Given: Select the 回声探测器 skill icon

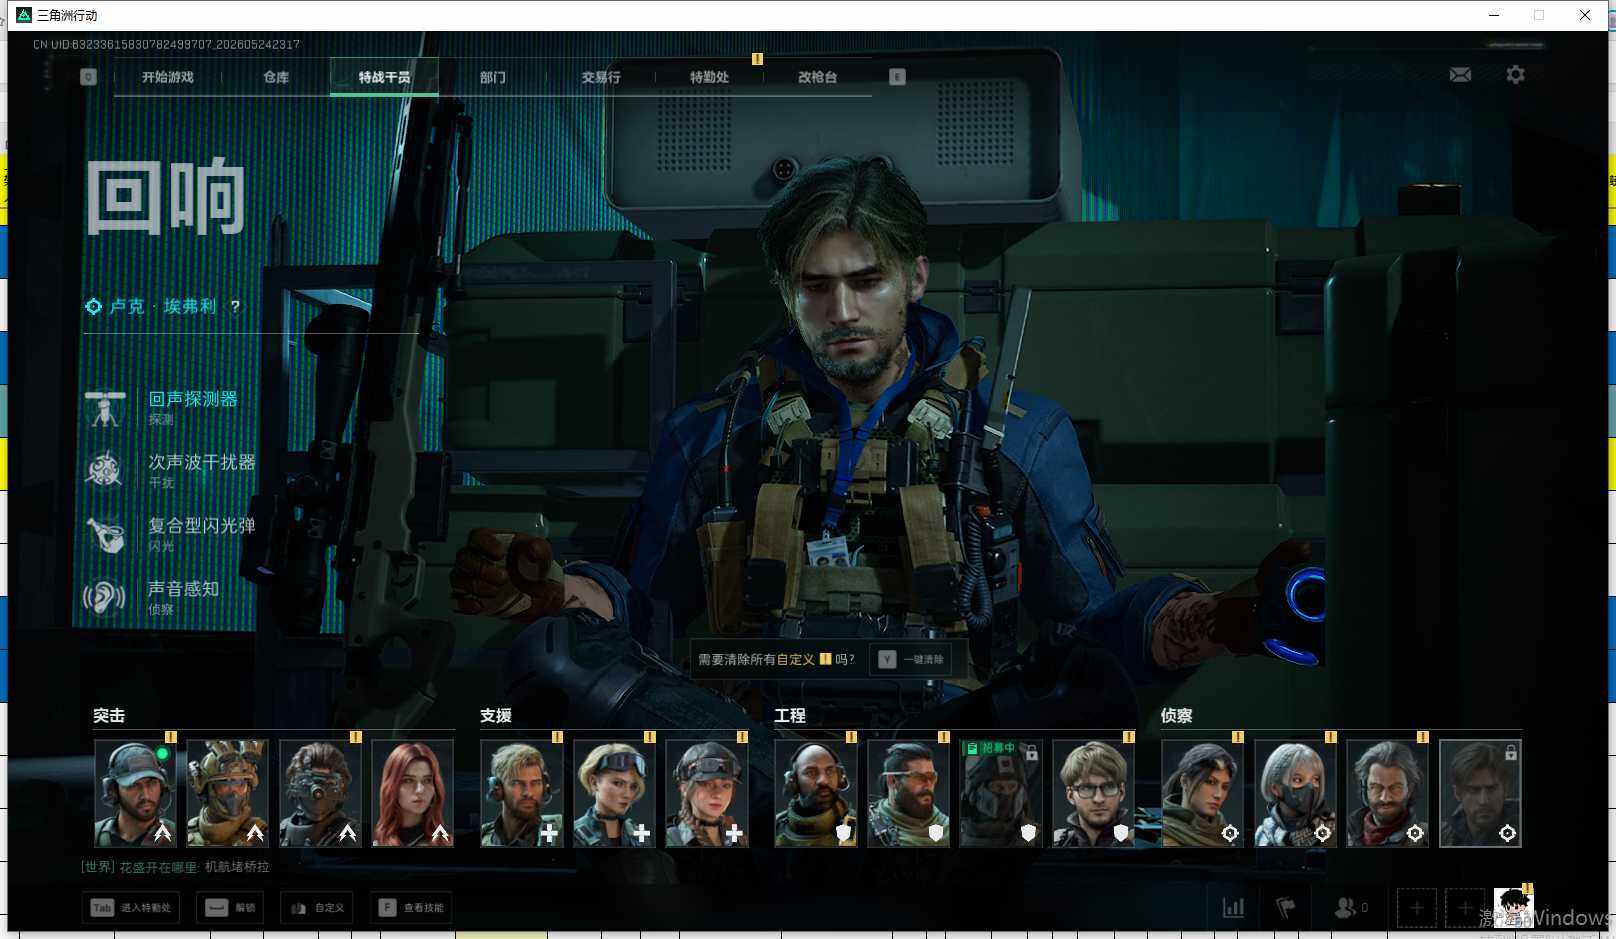Looking at the screenshot, I should pos(104,408).
